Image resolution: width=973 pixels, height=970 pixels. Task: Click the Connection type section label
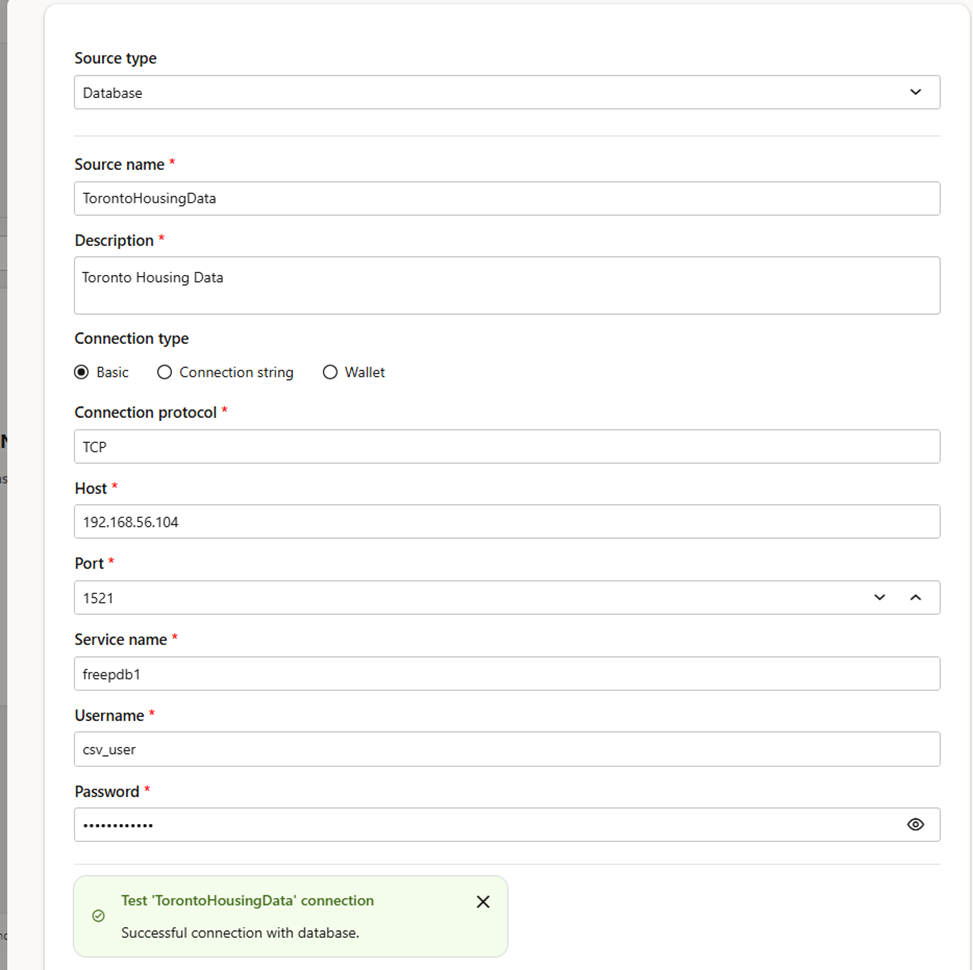click(x=131, y=338)
